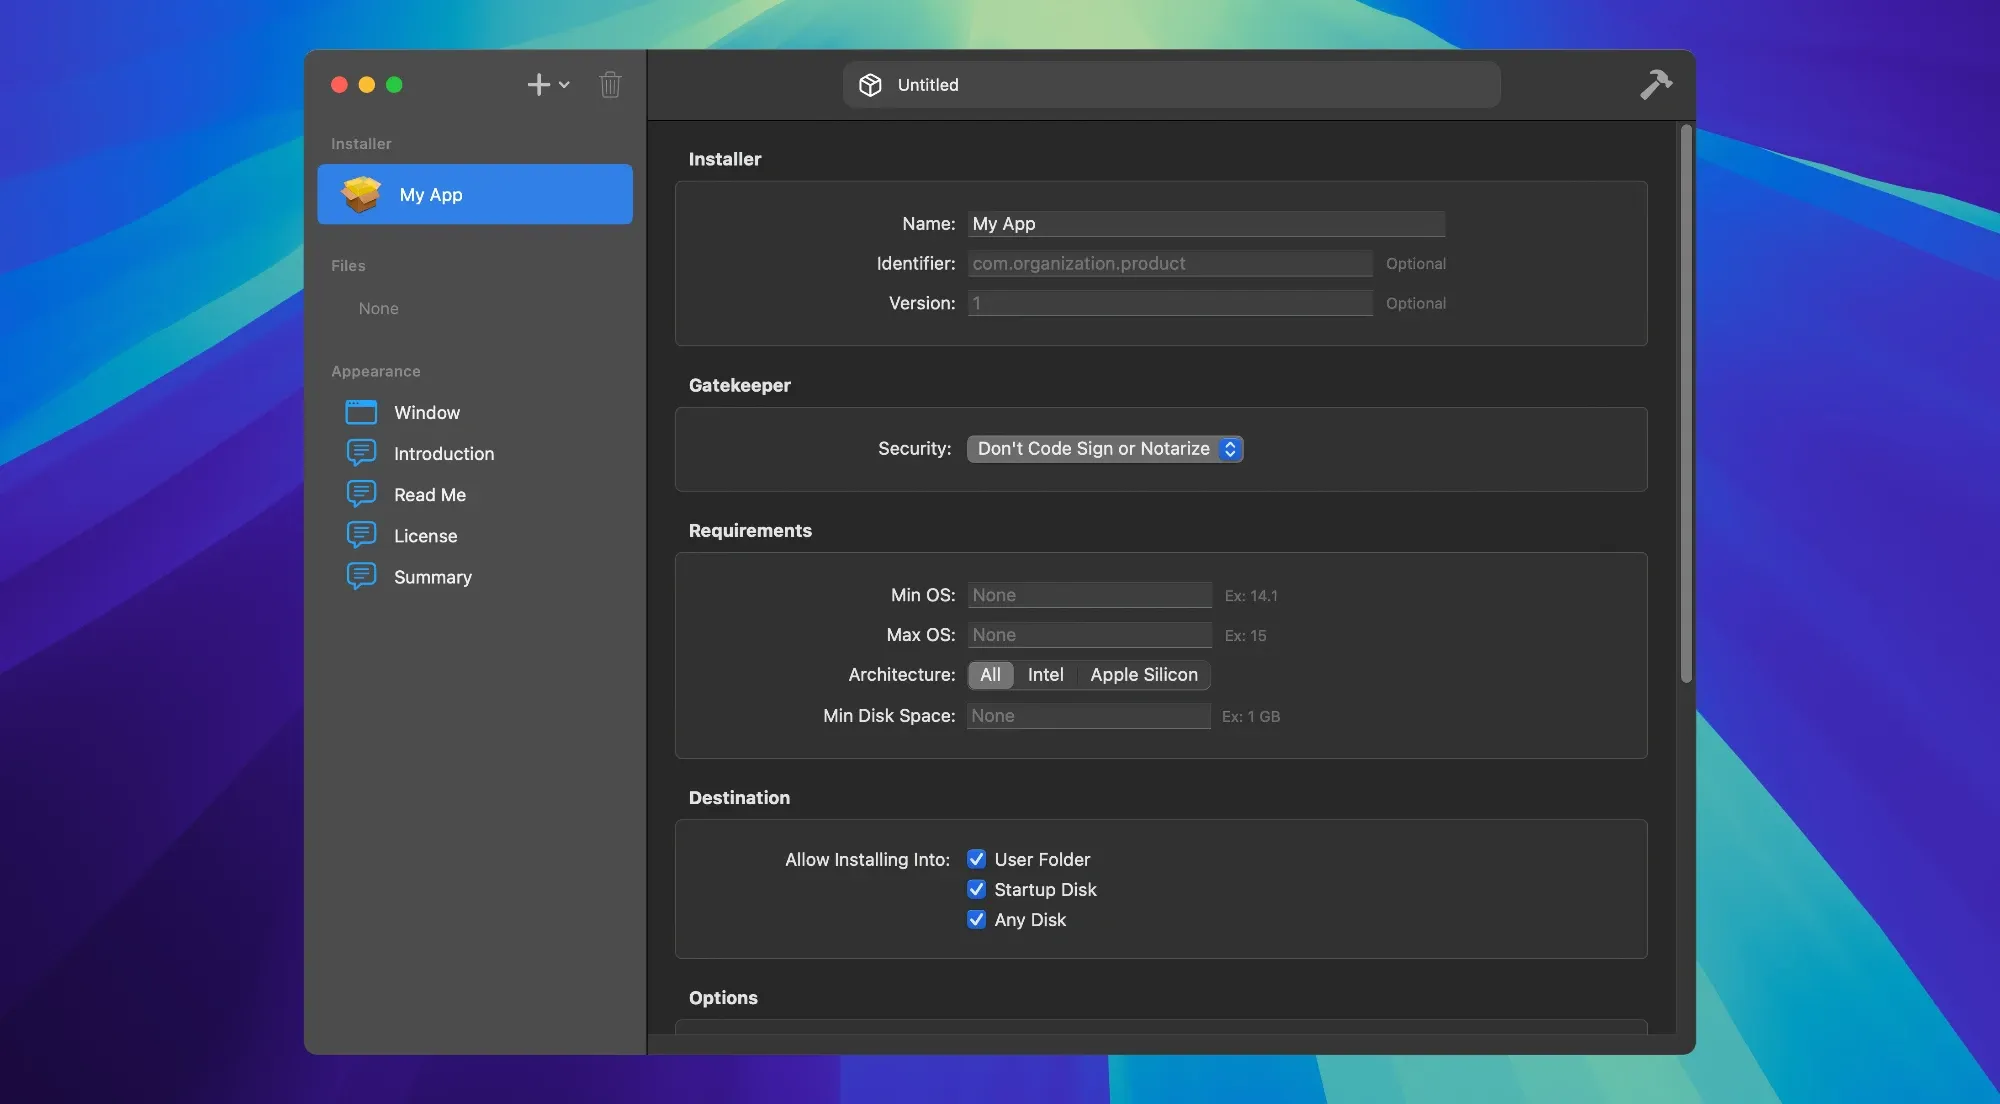Screen dimensions: 2000x1104
Task: Uncheck the User Folder destination
Action: pyautogui.click(x=976, y=858)
